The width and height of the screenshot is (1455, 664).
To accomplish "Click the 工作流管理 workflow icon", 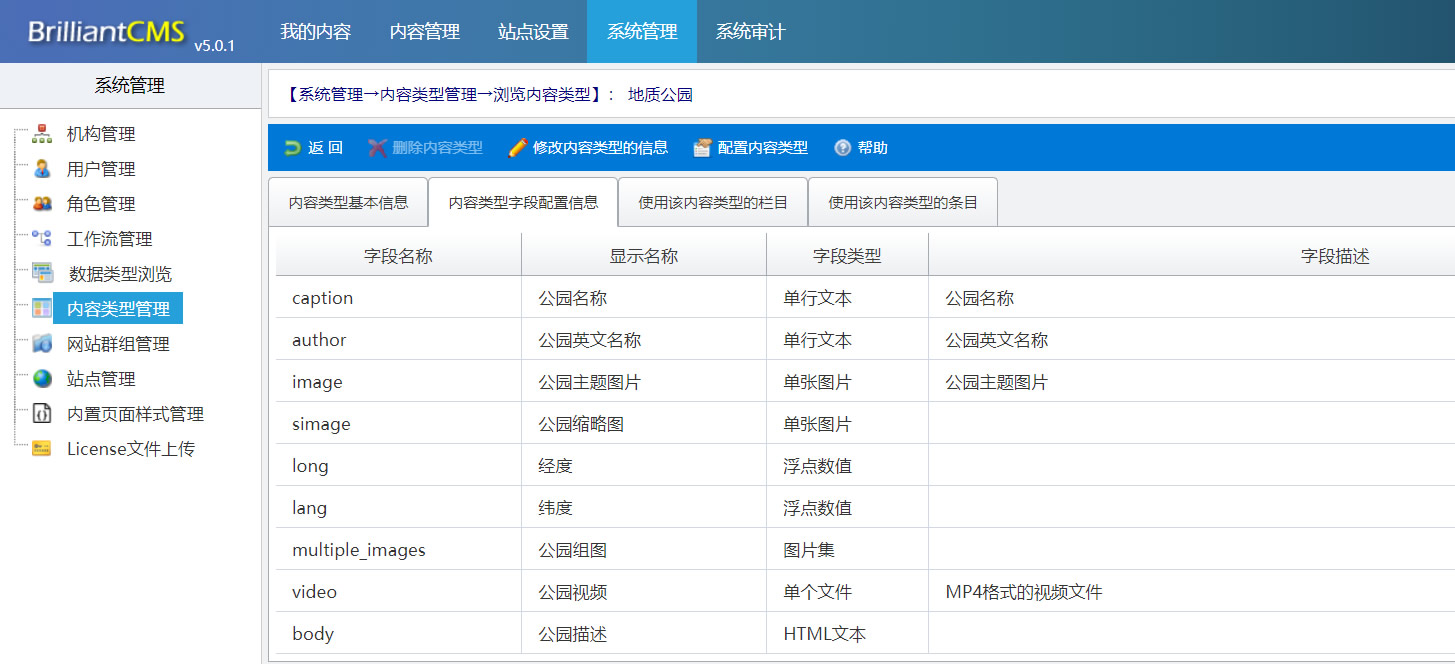I will (x=42, y=239).
